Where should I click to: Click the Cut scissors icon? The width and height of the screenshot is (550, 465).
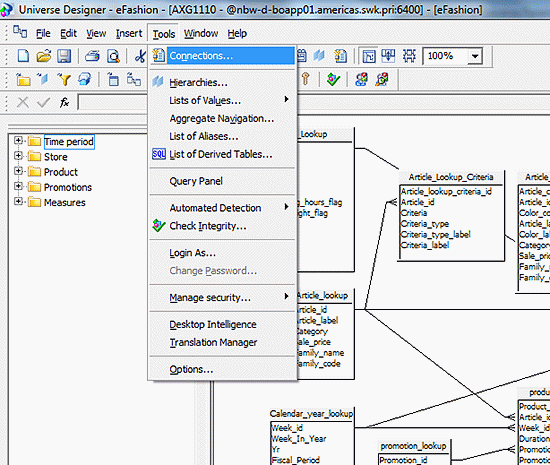click(x=140, y=56)
